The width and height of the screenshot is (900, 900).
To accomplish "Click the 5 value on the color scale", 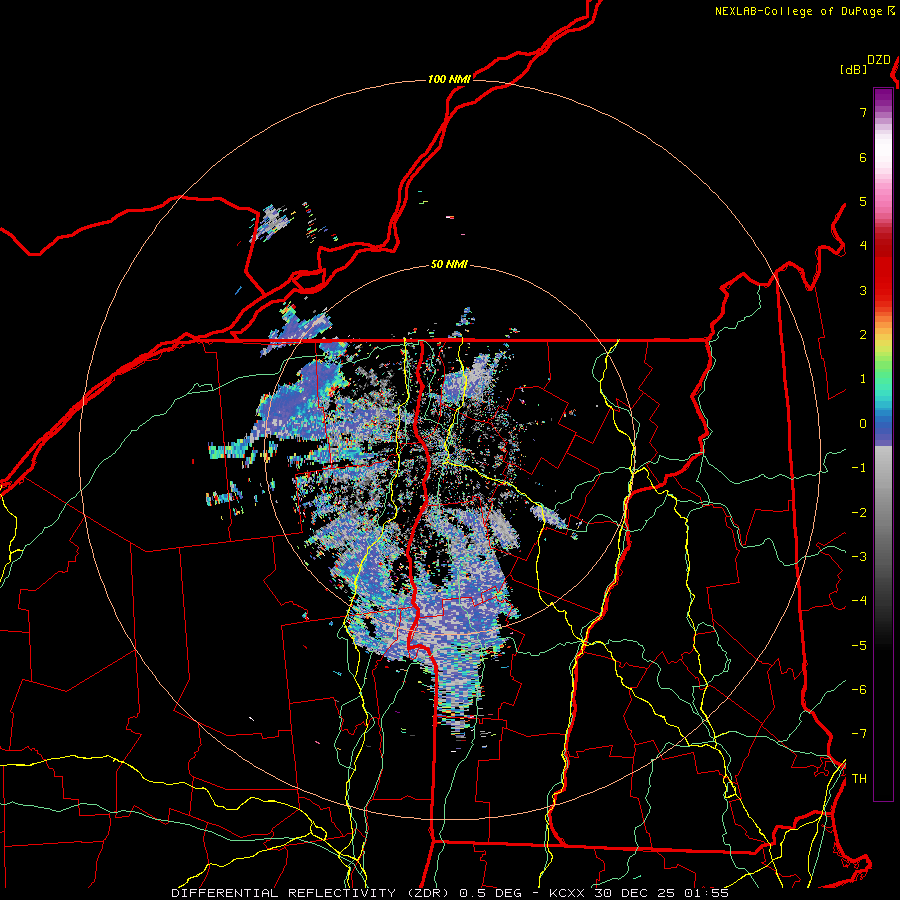I will pos(863,201).
